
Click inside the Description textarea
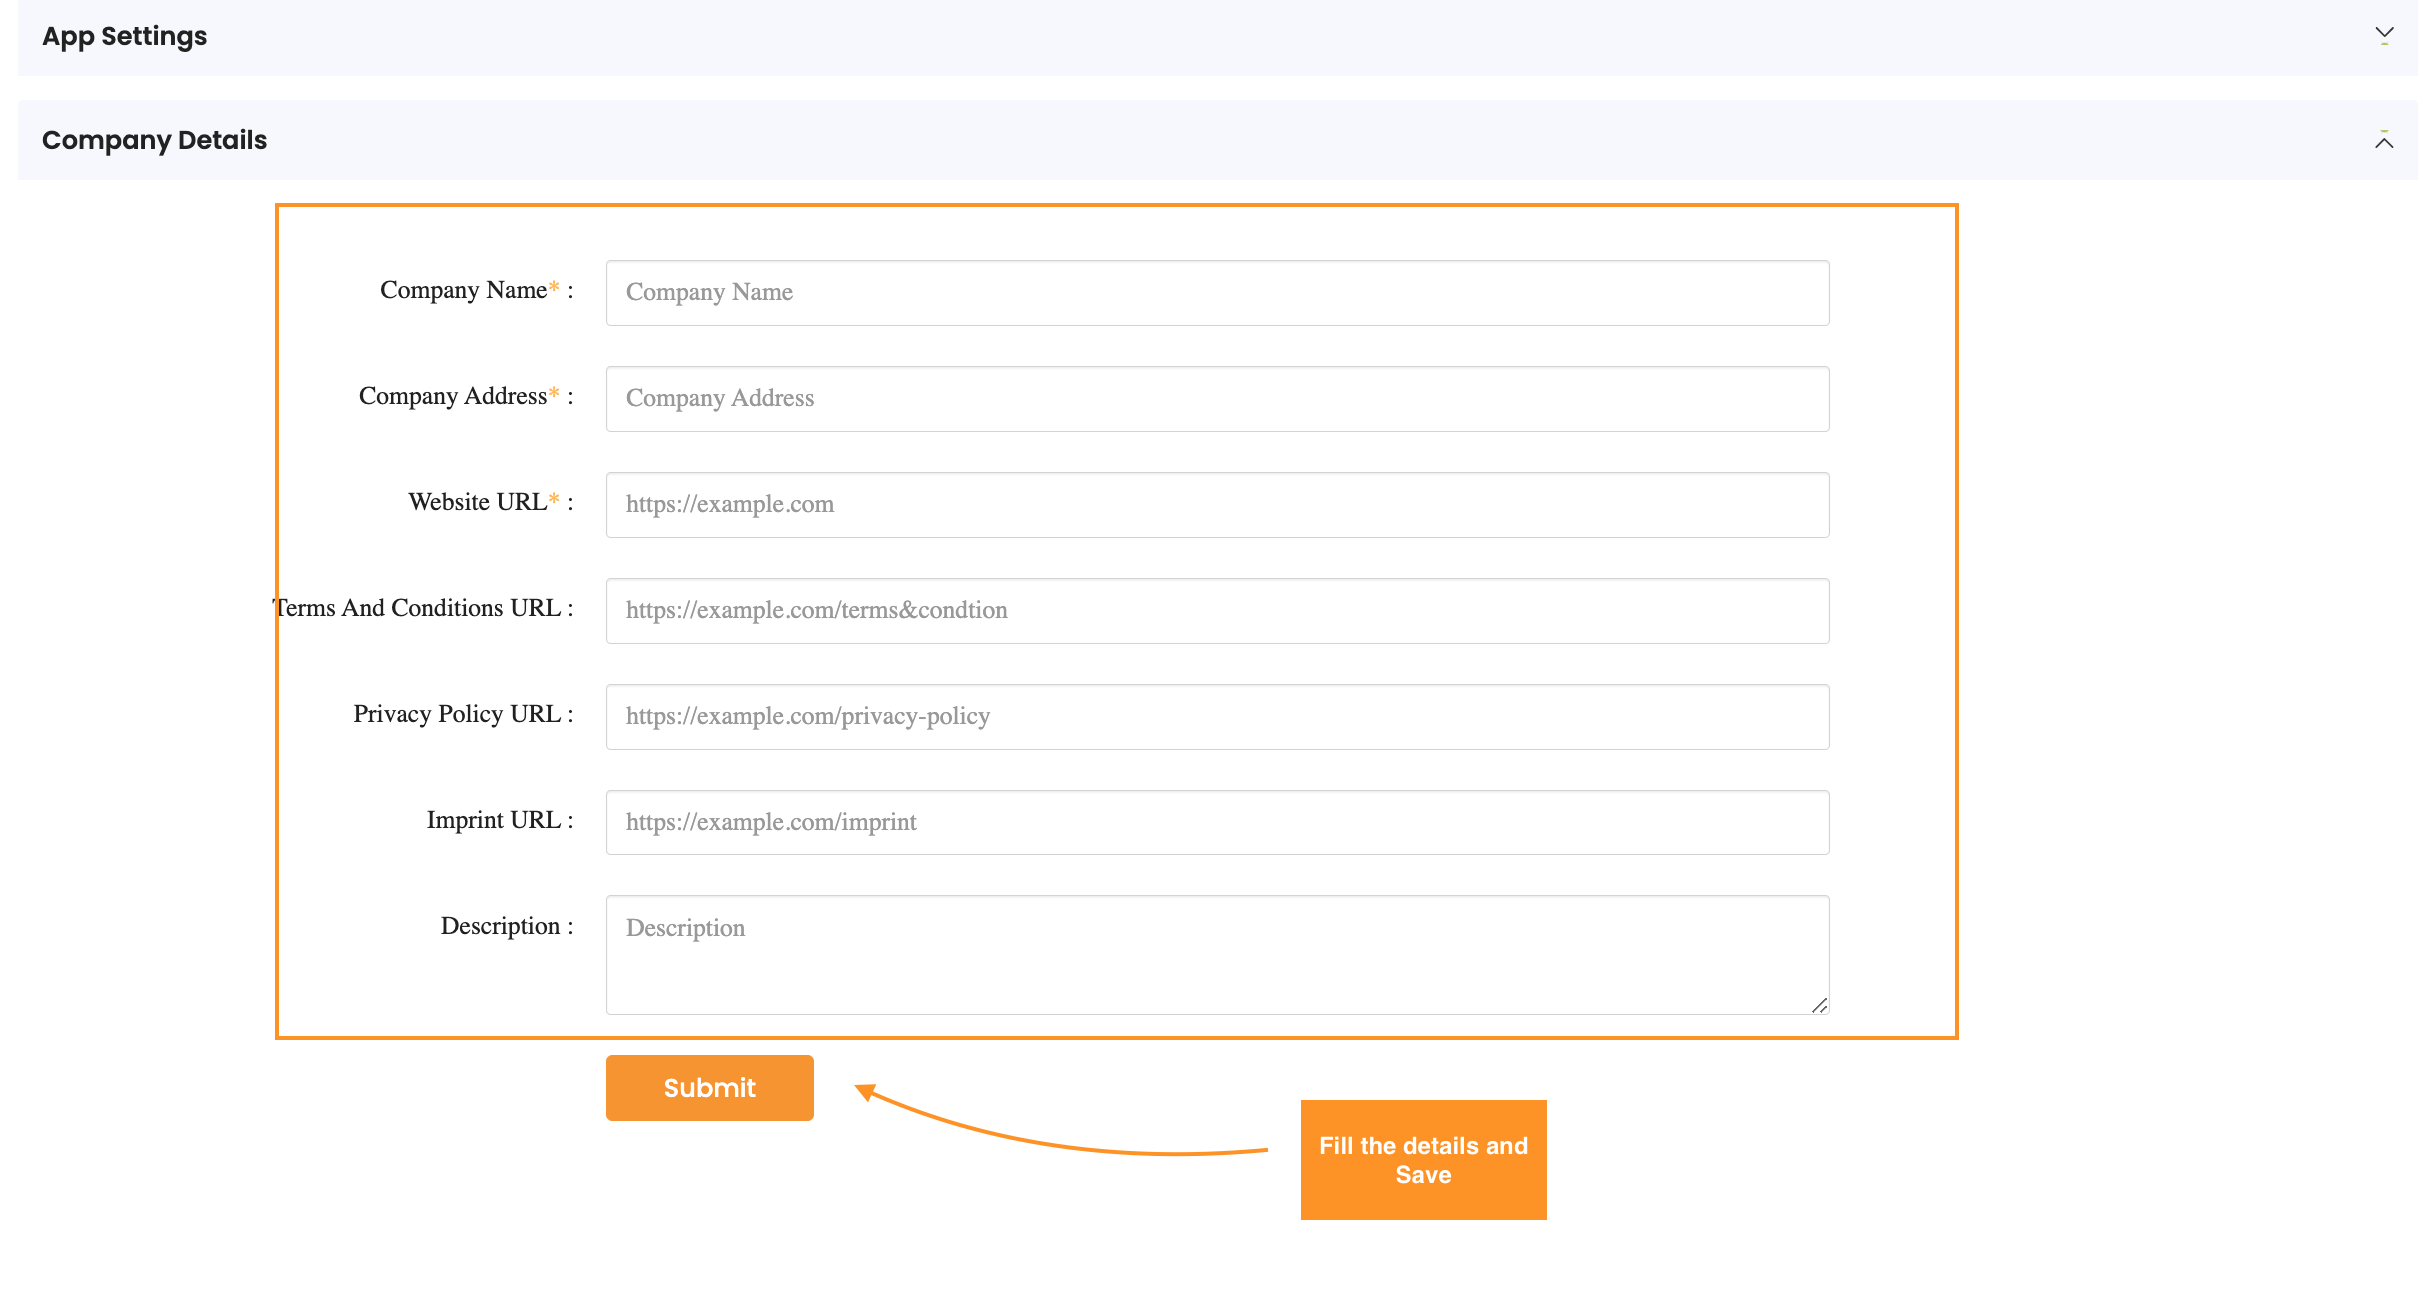tap(1217, 955)
